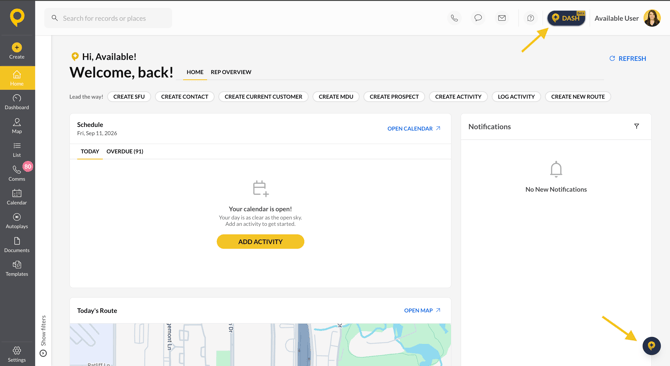Click CREATE ACTIVITY button
This screenshot has width=670, height=366.
click(458, 97)
